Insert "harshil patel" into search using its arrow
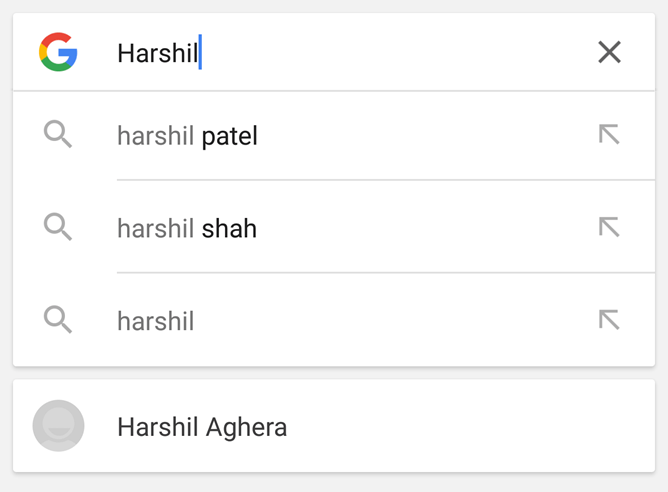The height and width of the screenshot is (492, 668). [608, 135]
